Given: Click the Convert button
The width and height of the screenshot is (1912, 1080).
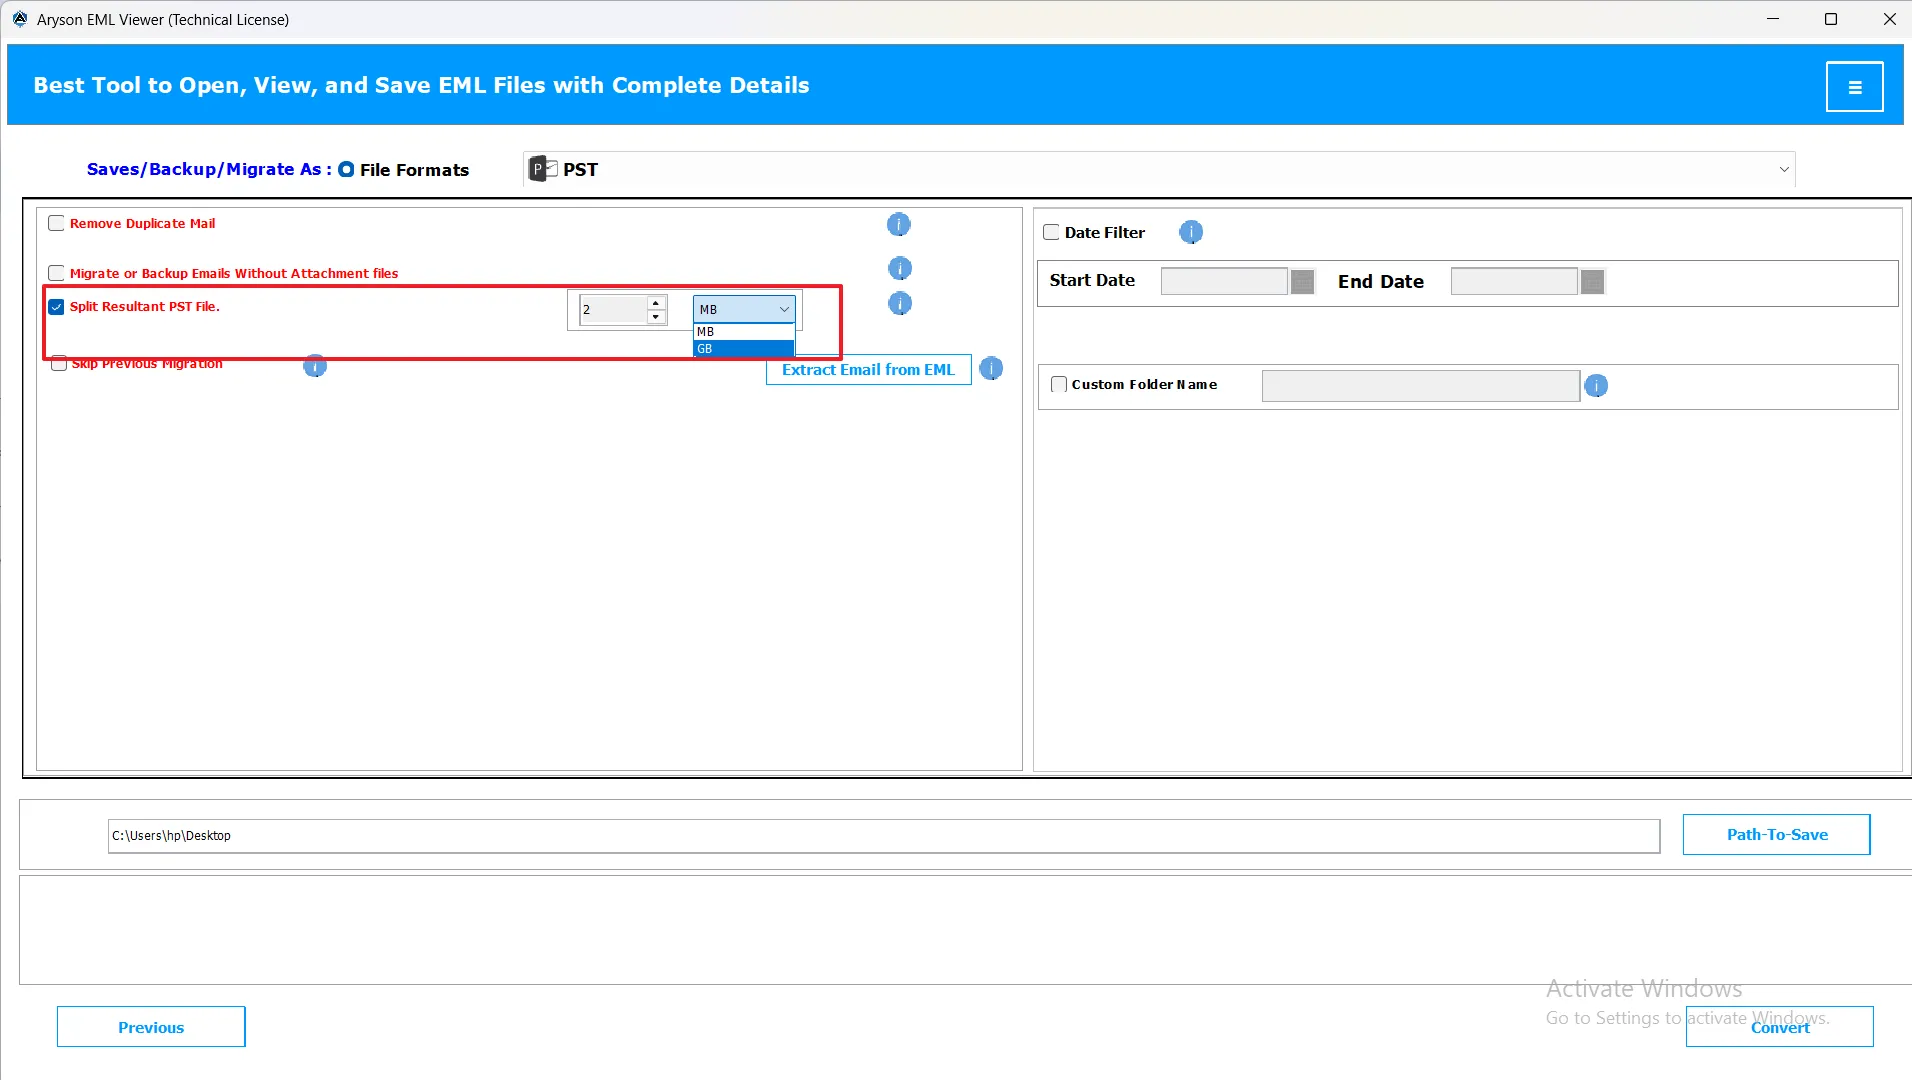Looking at the screenshot, I should coord(1779,1027).
